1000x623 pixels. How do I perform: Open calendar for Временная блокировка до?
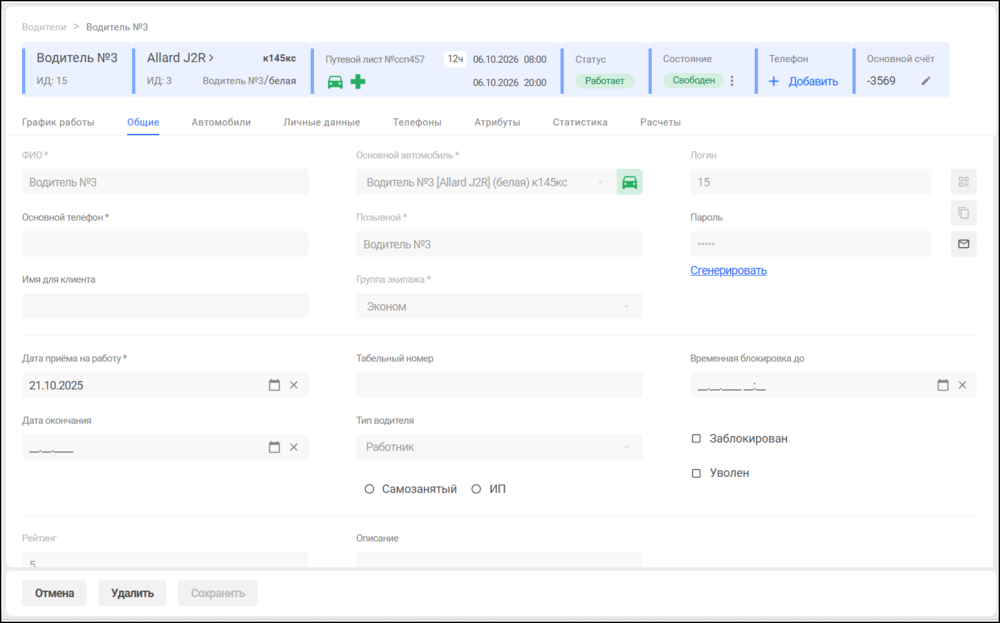(x=943, y=385)
